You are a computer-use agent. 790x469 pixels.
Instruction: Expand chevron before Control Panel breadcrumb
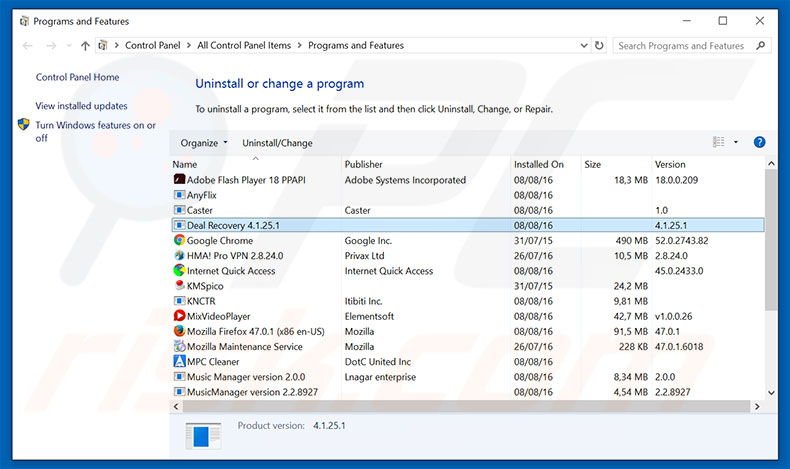(116, 45)
